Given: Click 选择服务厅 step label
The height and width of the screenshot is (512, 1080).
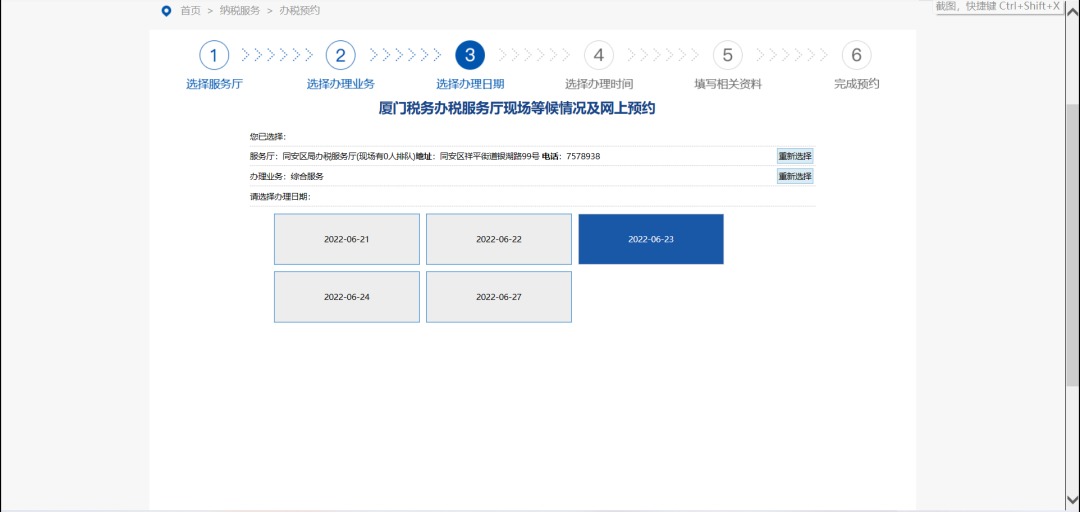Looking at the screenshot, I should [214, 84].
